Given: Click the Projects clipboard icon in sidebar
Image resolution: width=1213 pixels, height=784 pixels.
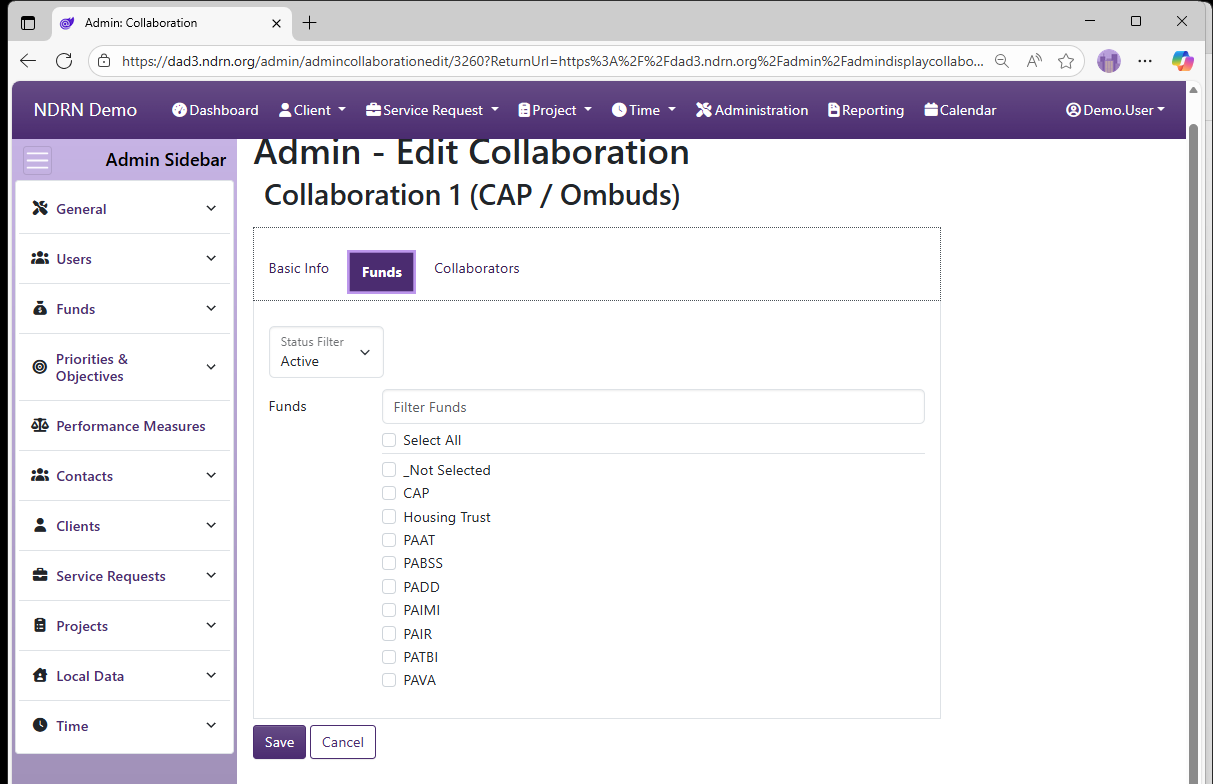Looking at the screenshot, I should (x=40, y=626).
